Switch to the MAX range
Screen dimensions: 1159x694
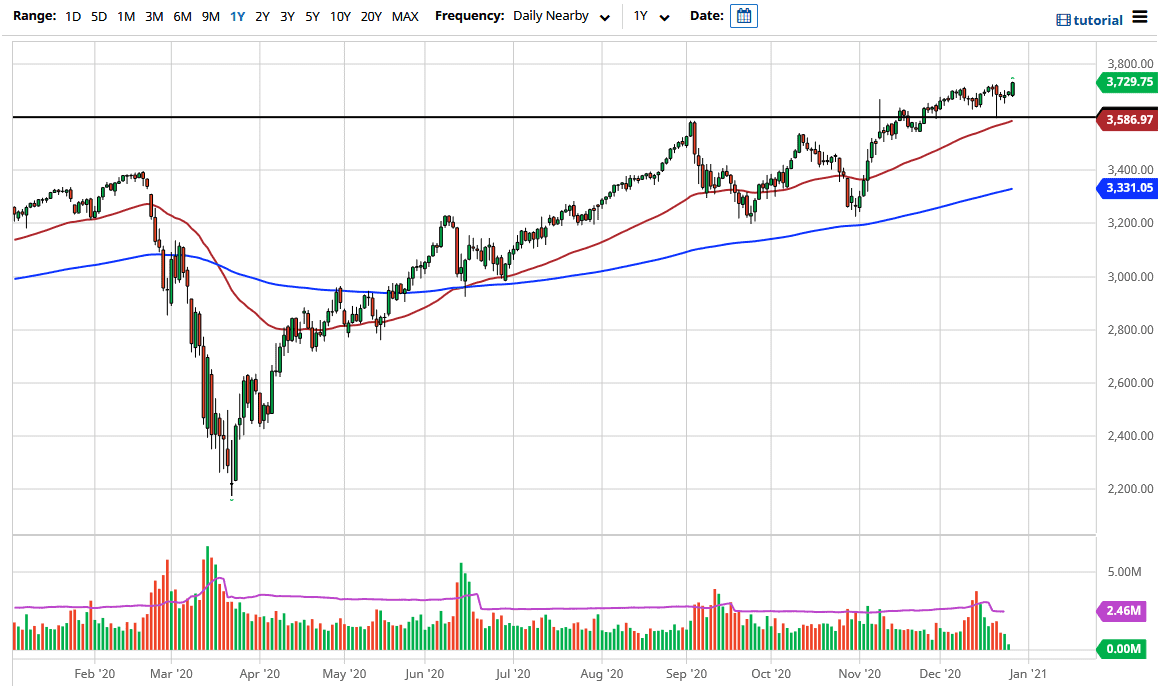pyautogui.click(x=405, y=16)
